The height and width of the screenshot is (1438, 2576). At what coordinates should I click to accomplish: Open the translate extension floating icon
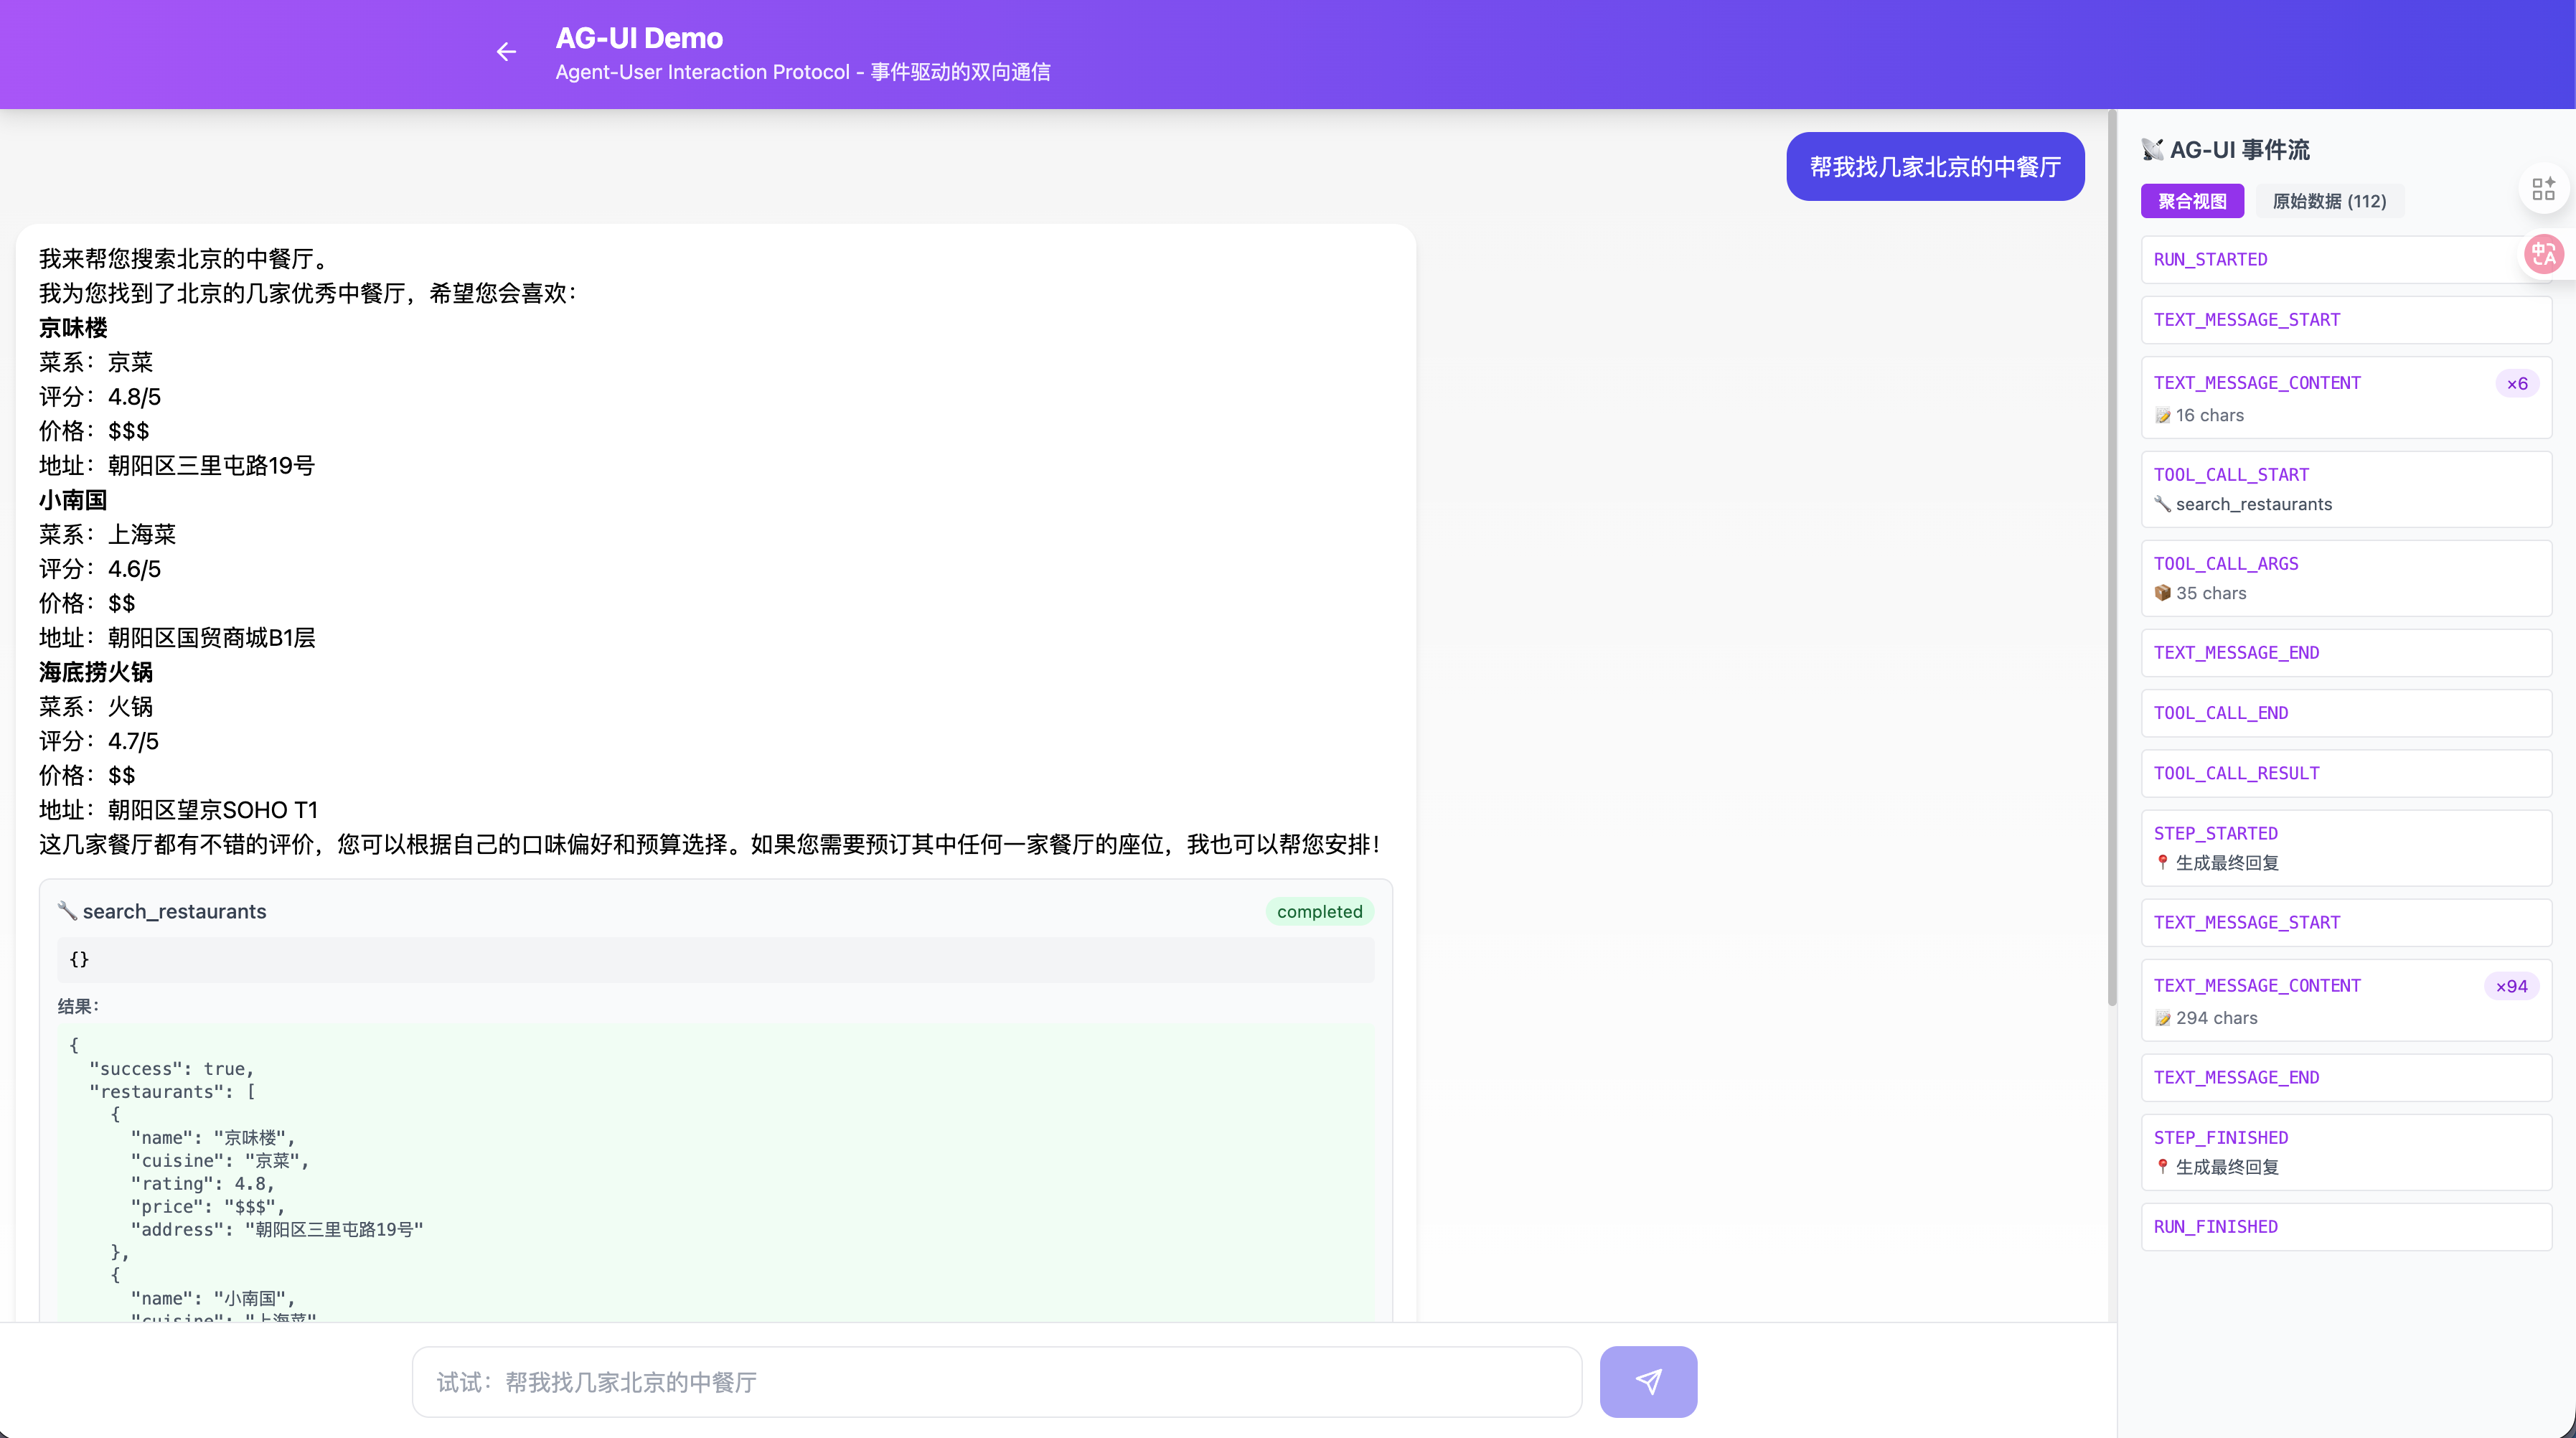click(x=2544, y=254)
